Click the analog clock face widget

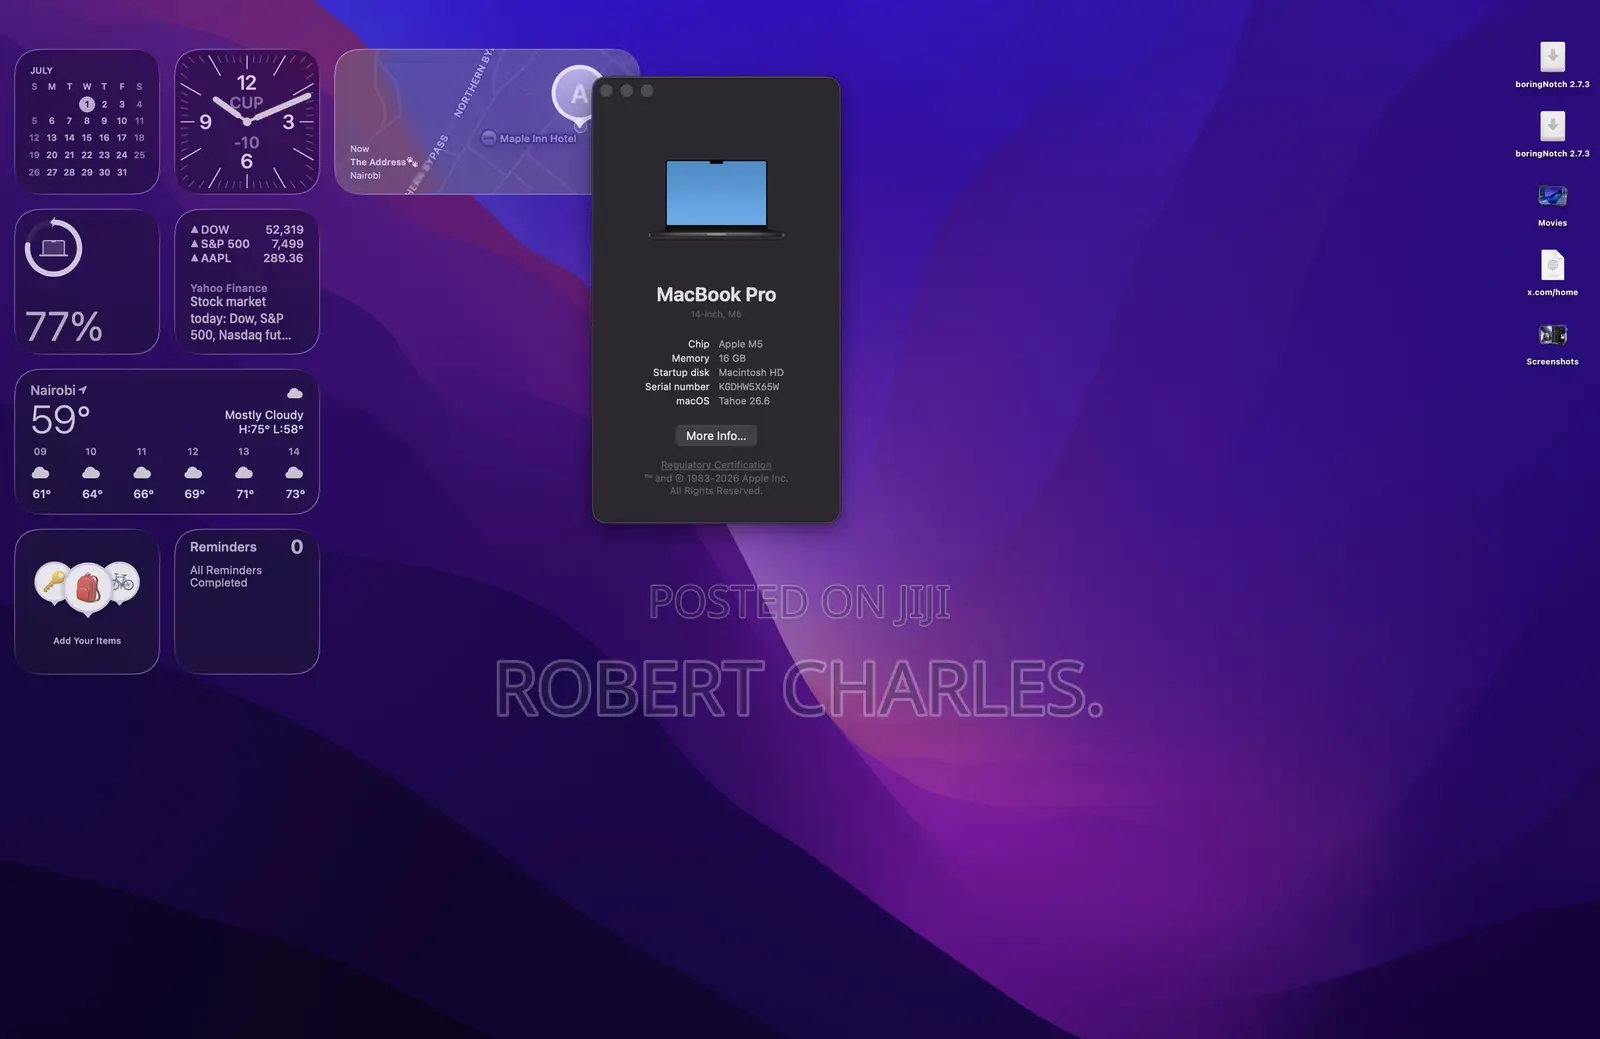pos(247,122)
